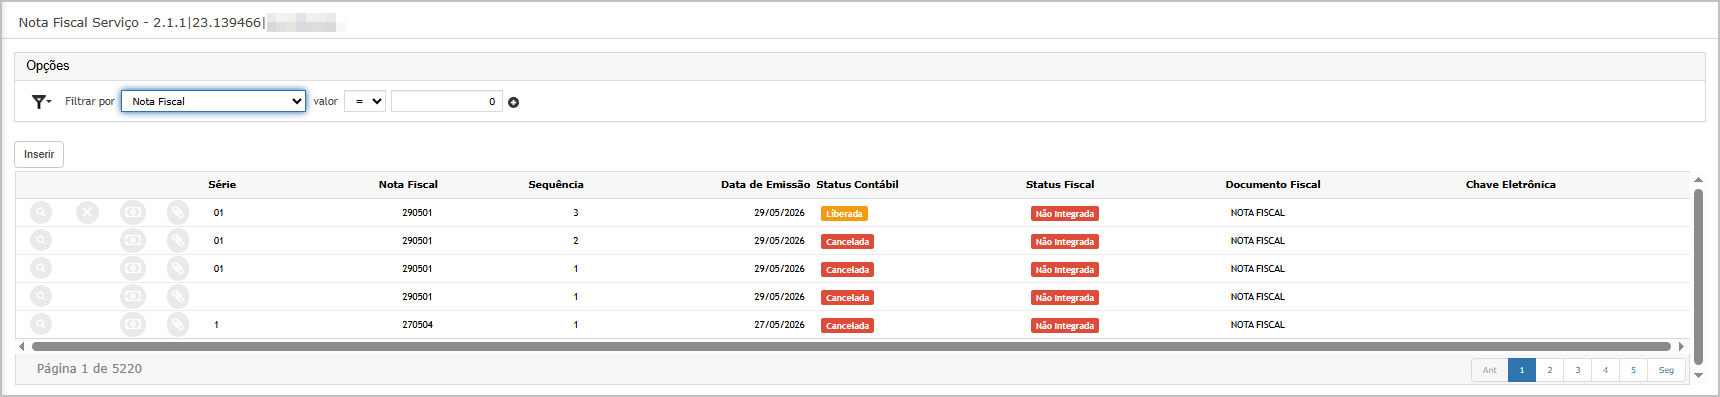
Task: Open money icon on the sequência 3 row
Action: click(133, 213)
